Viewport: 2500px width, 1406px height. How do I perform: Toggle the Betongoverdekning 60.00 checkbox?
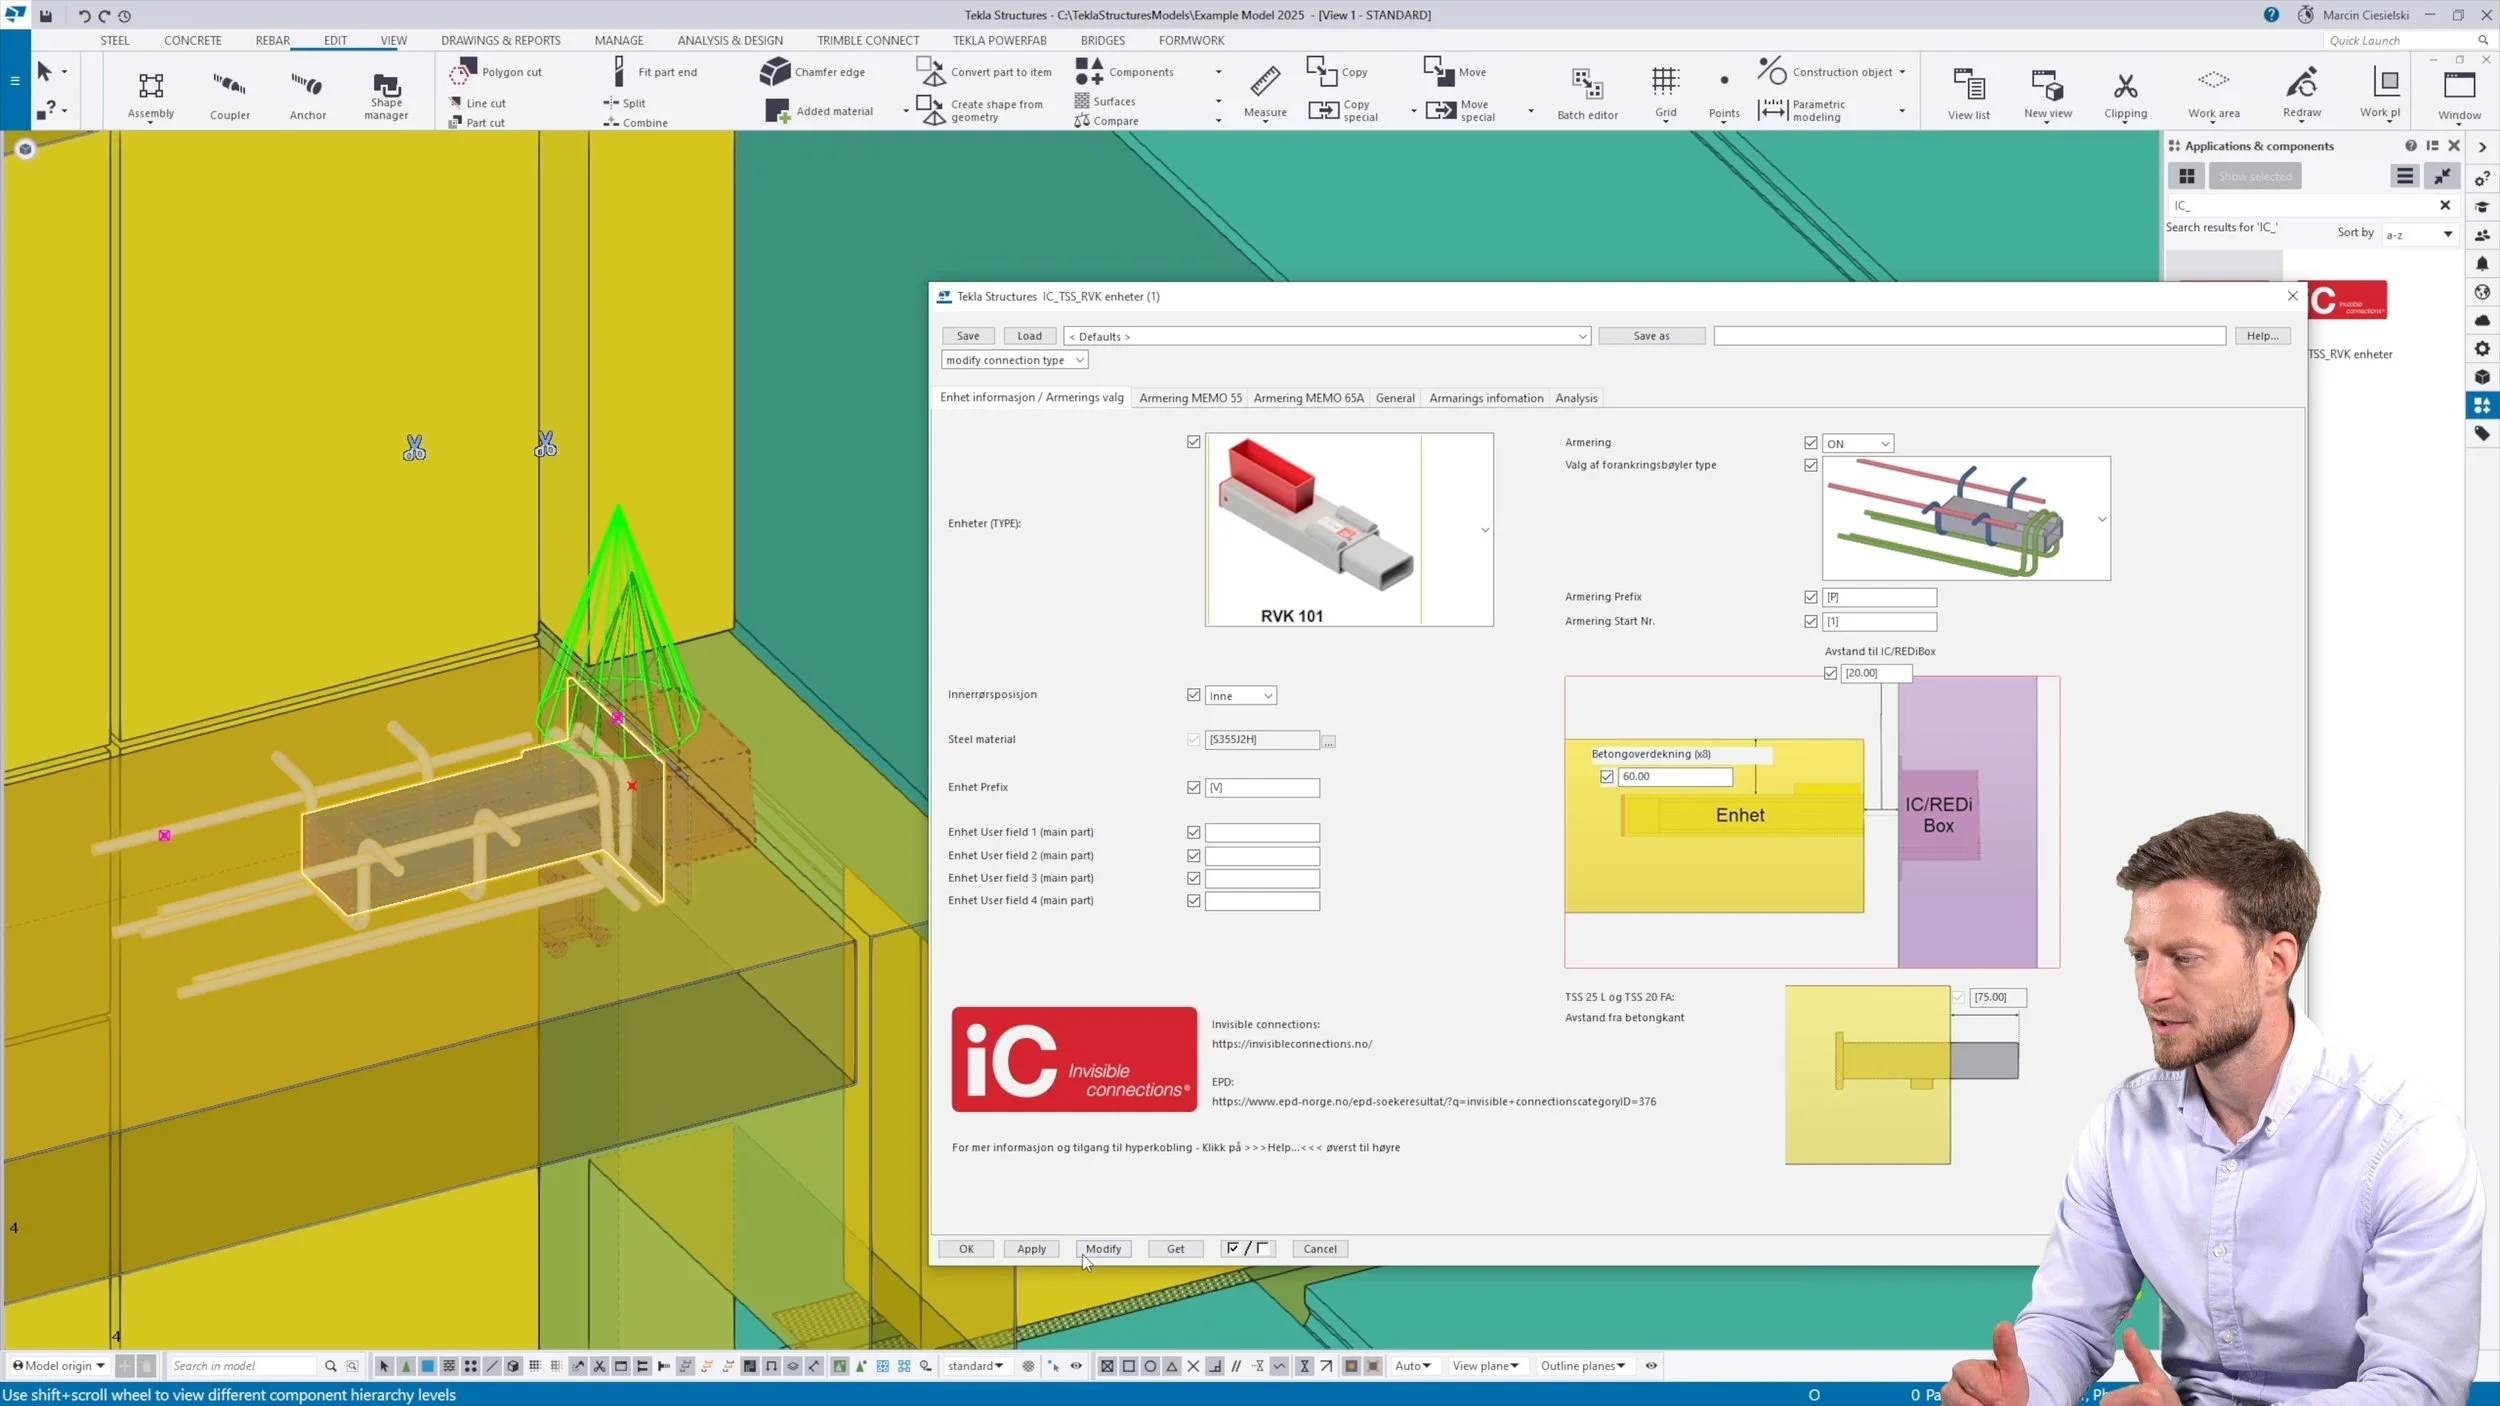(x=1607, y=777)
